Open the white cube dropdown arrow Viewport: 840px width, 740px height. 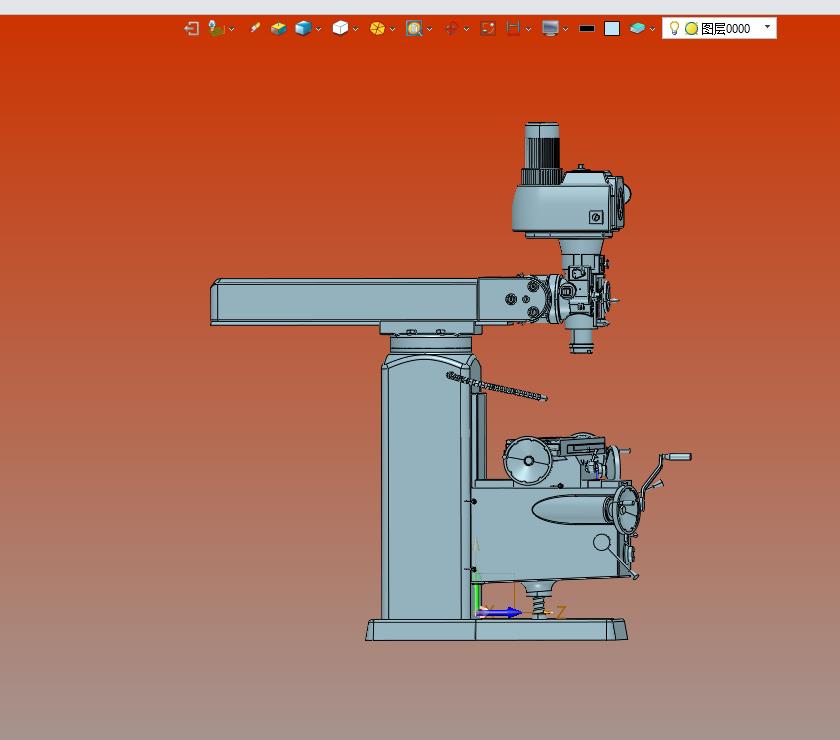coord(356,29)
